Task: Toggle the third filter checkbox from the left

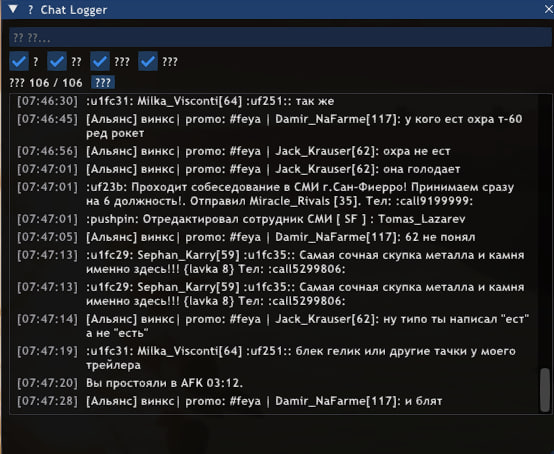Action: point(100,61)
